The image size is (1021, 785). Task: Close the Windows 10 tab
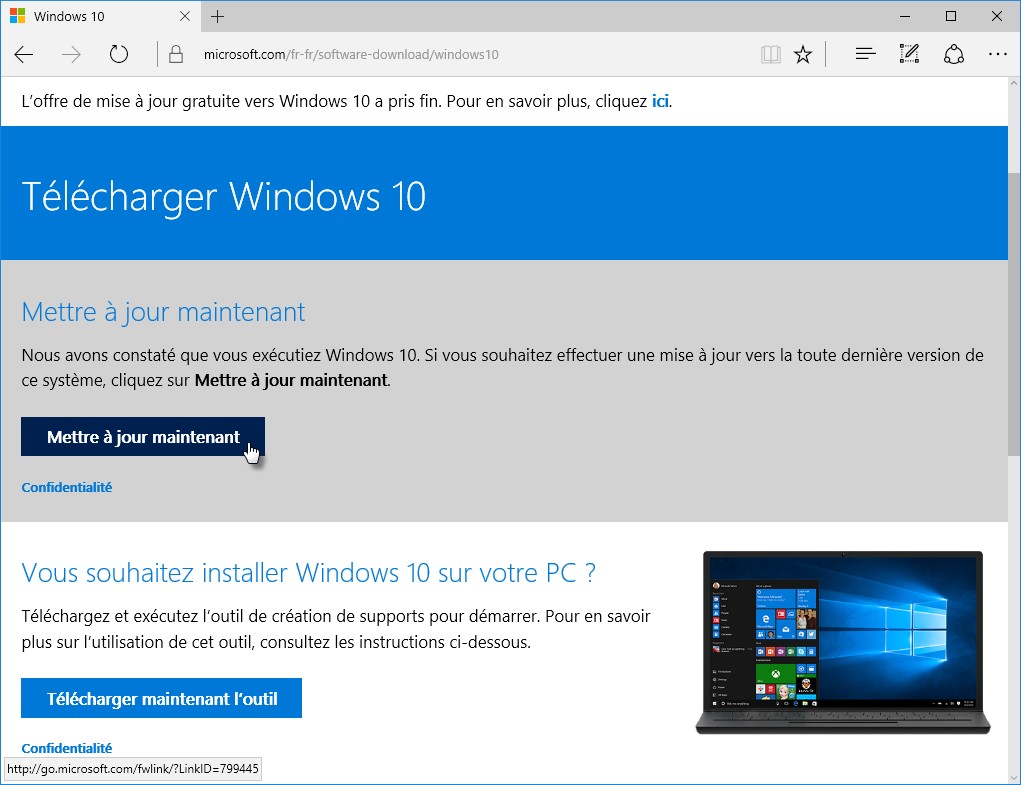[x=186, y=17]
